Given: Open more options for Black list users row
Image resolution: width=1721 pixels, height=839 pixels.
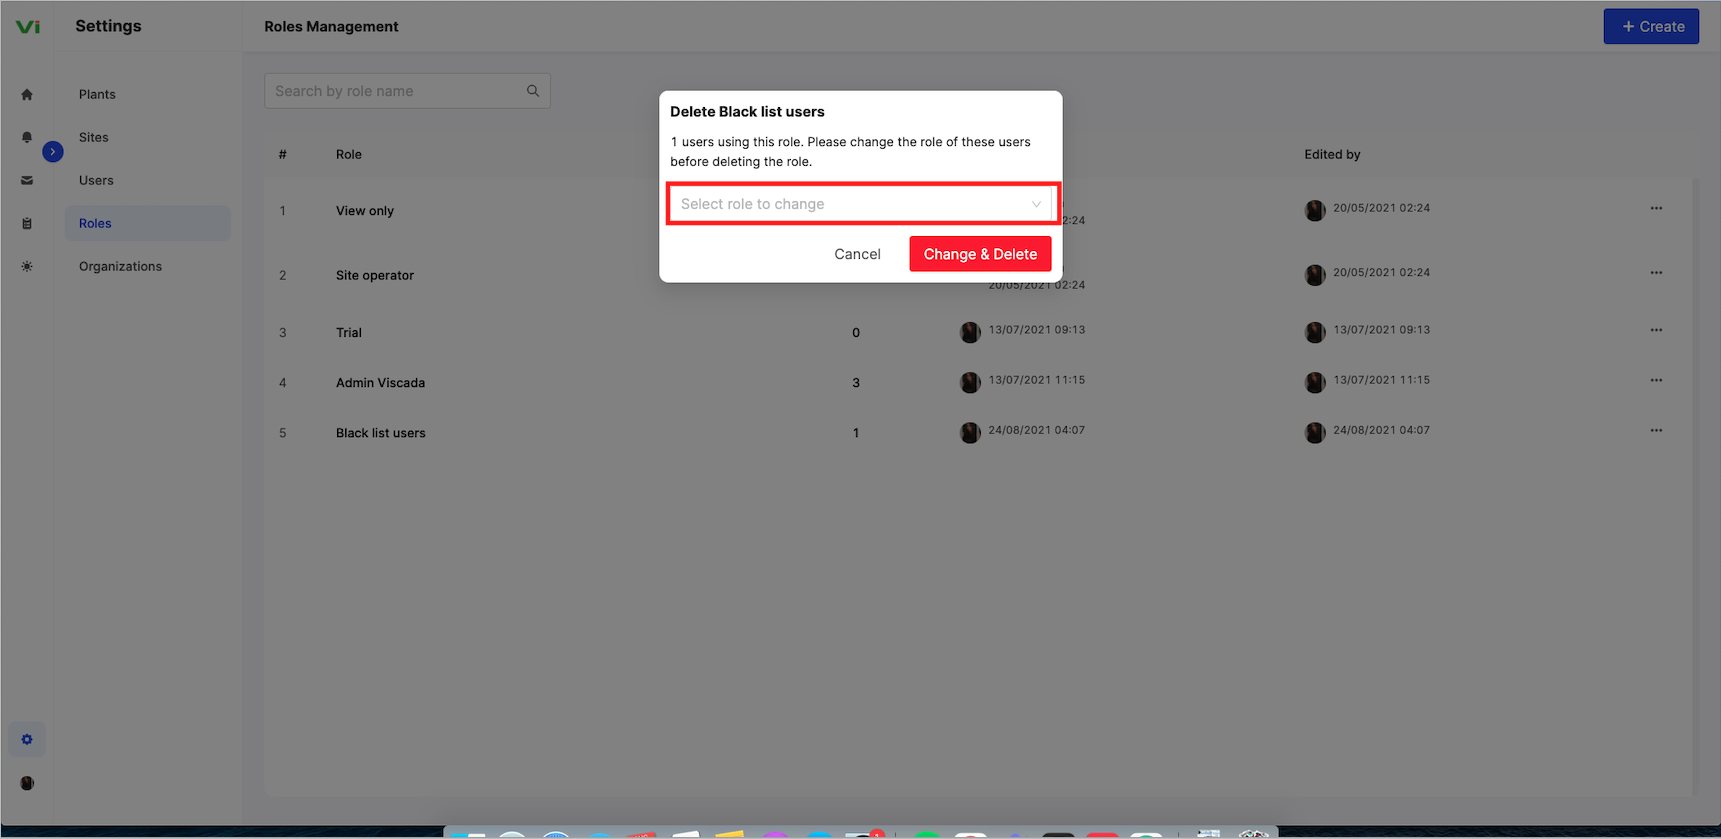Looking at the screenshot, I should pos(1656,430).
